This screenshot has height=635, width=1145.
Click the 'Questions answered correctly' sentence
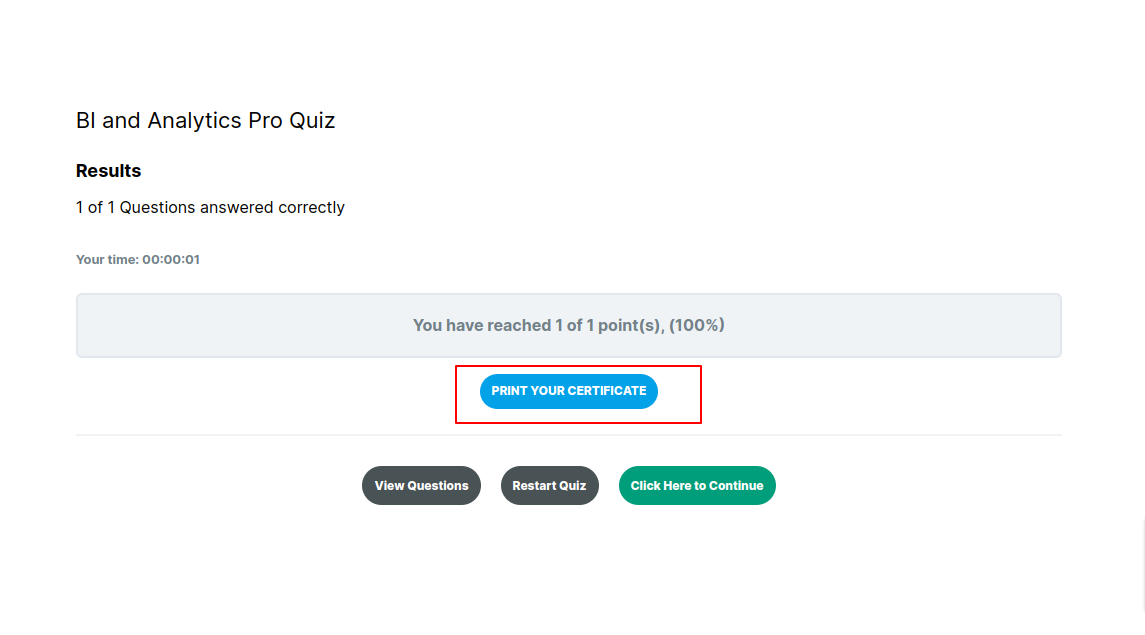coord(232,208)
